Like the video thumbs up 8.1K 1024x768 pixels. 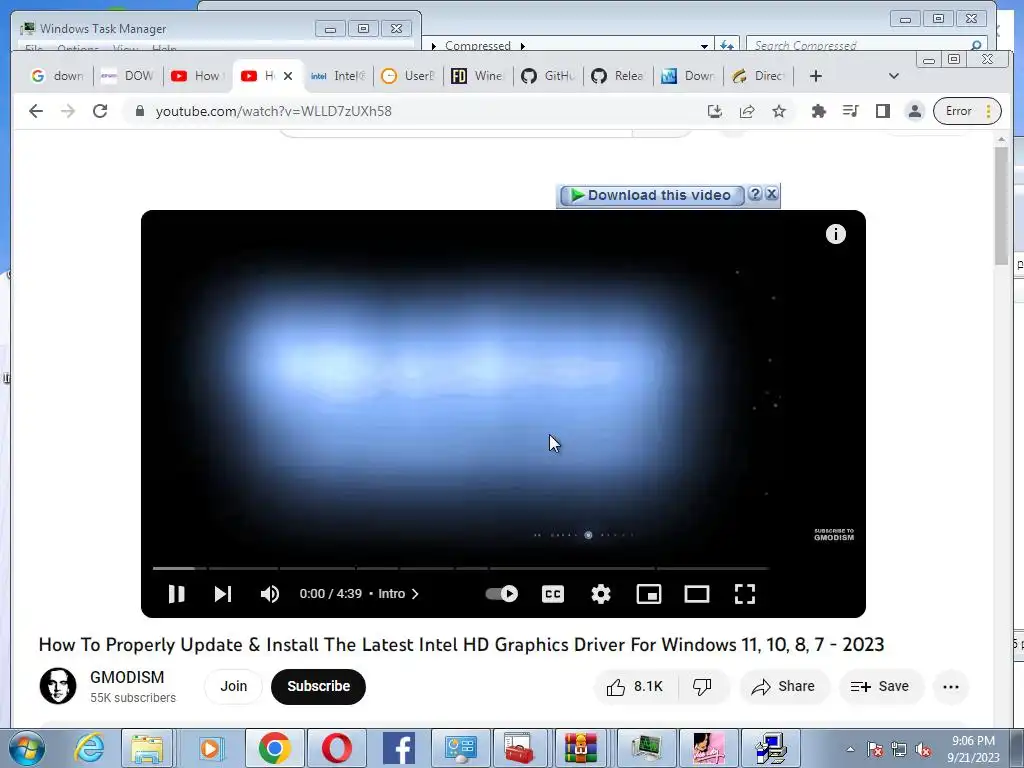point(635,686)
